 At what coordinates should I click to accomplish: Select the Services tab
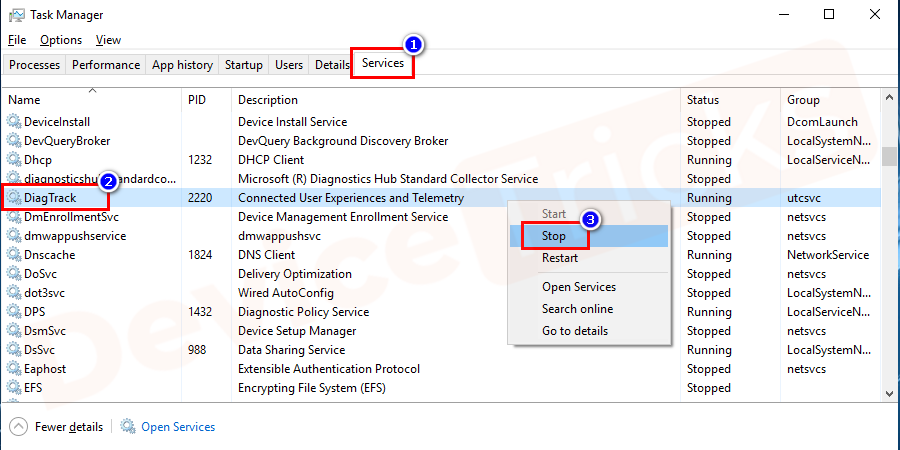[382, 64]
